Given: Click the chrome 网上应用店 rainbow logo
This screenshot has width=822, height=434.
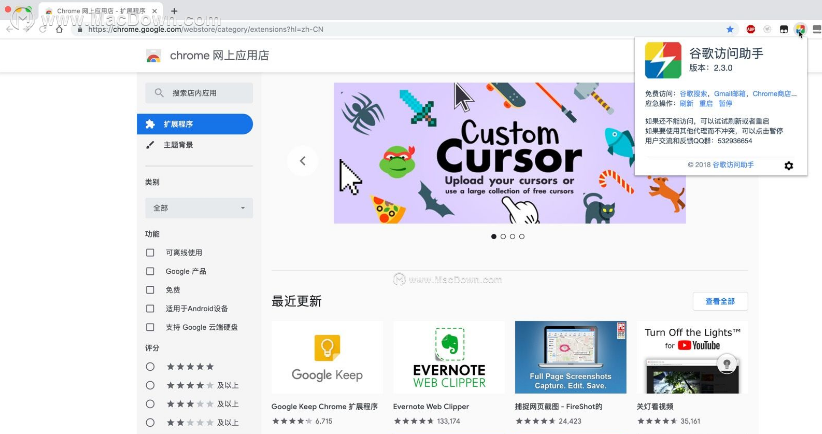Looking at the screenshot, I should coord(154,56).
